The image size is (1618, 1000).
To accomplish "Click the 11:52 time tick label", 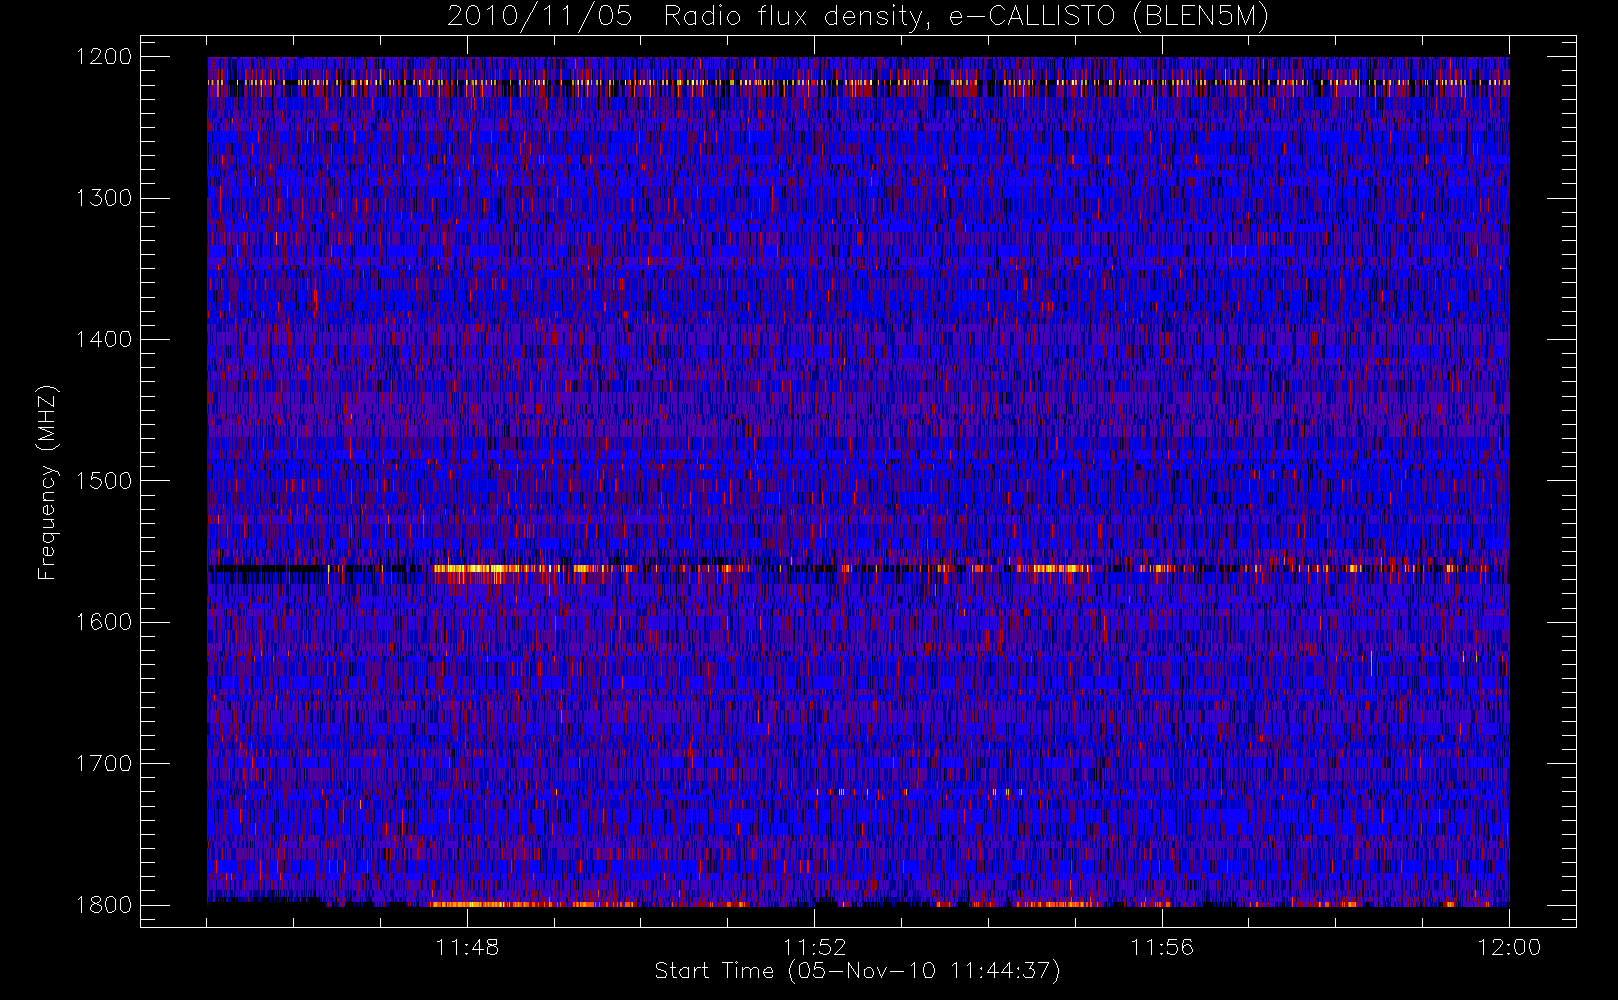I will [814, 947].
